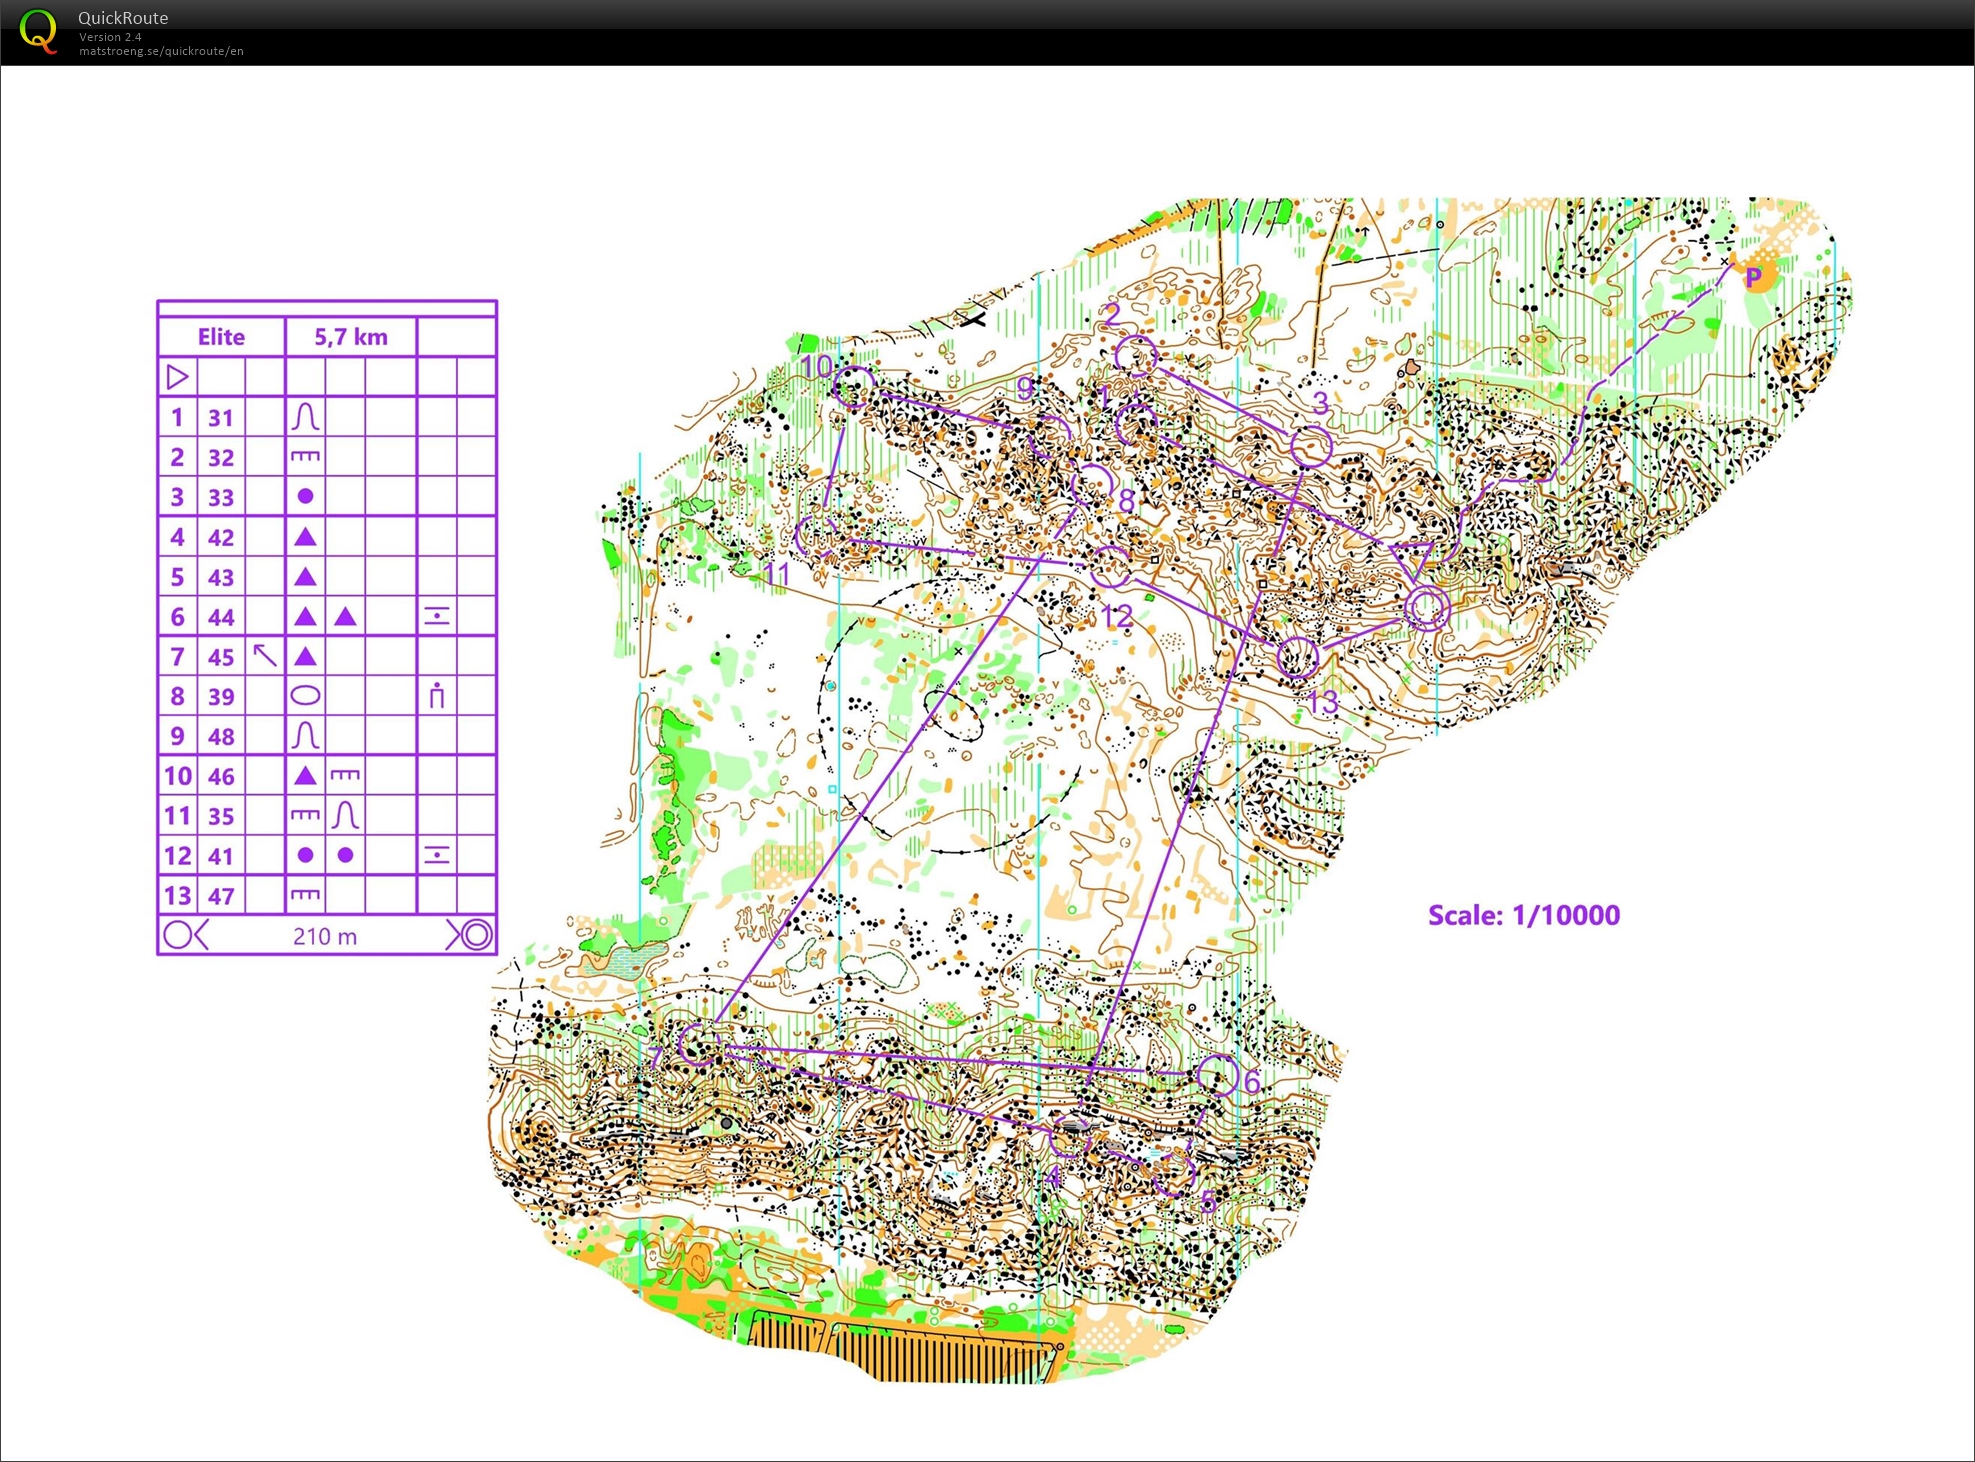Click the manned control person symbol in row 8
Viewport: 1975px width, 1462px height.
[436, 695]
